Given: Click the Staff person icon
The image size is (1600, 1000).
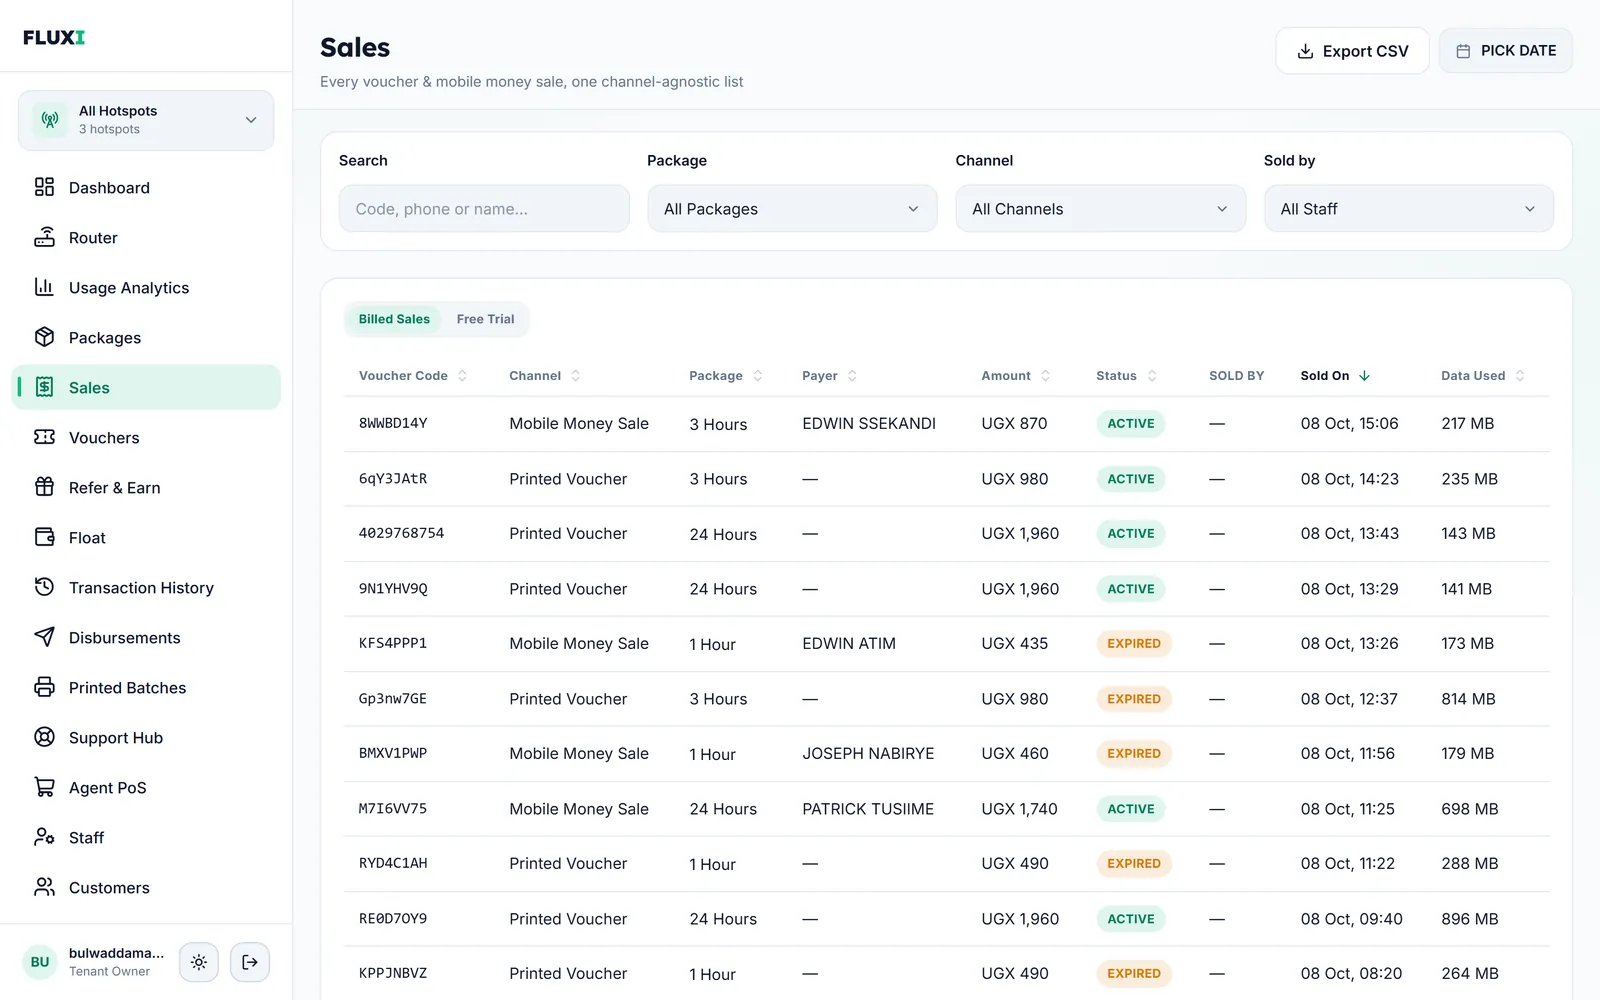Looking at the screenshot, I should click(x=44, y=837).
